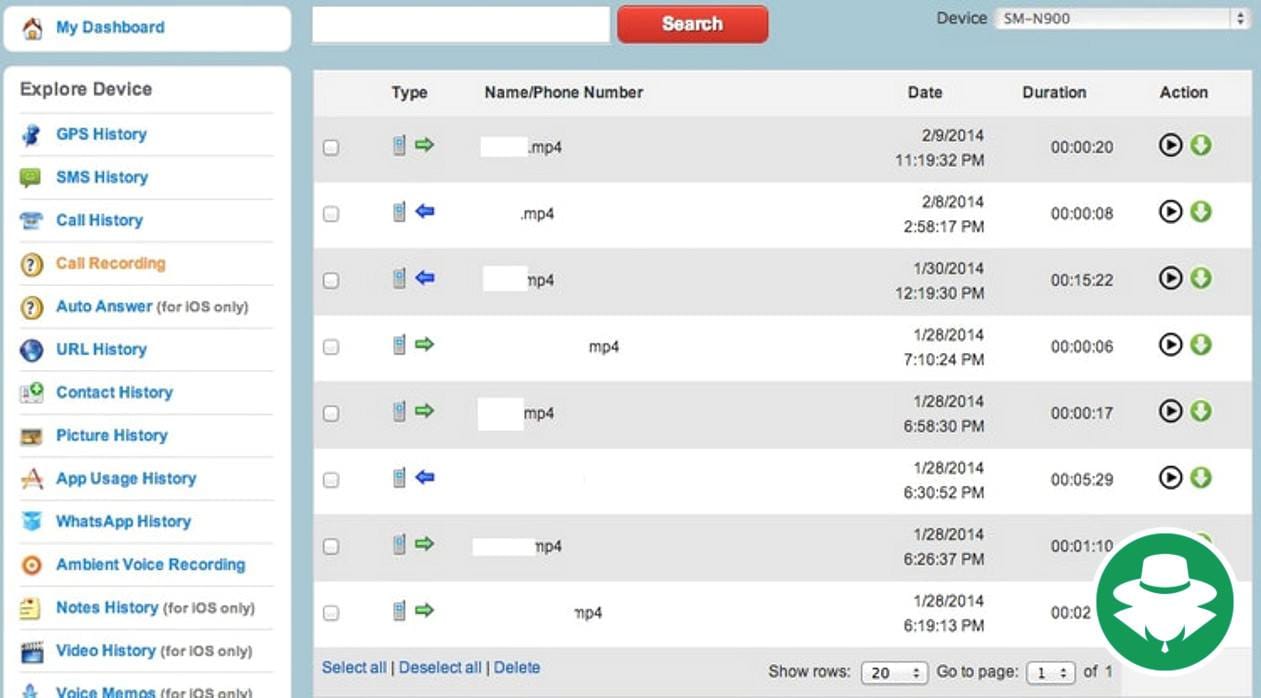
Task: Click inside the search text field
Action: click(x=460, y=23)
